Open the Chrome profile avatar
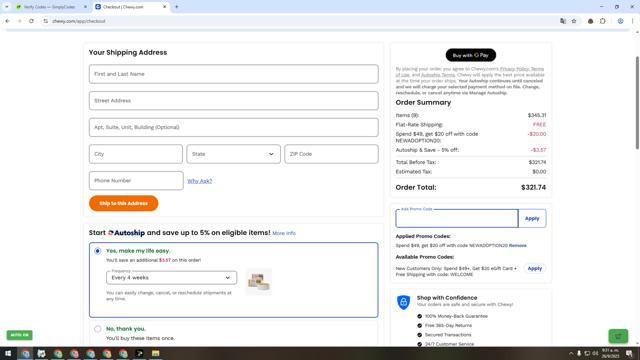This screenshot has height=360, width=640. [x=620, y=21]
